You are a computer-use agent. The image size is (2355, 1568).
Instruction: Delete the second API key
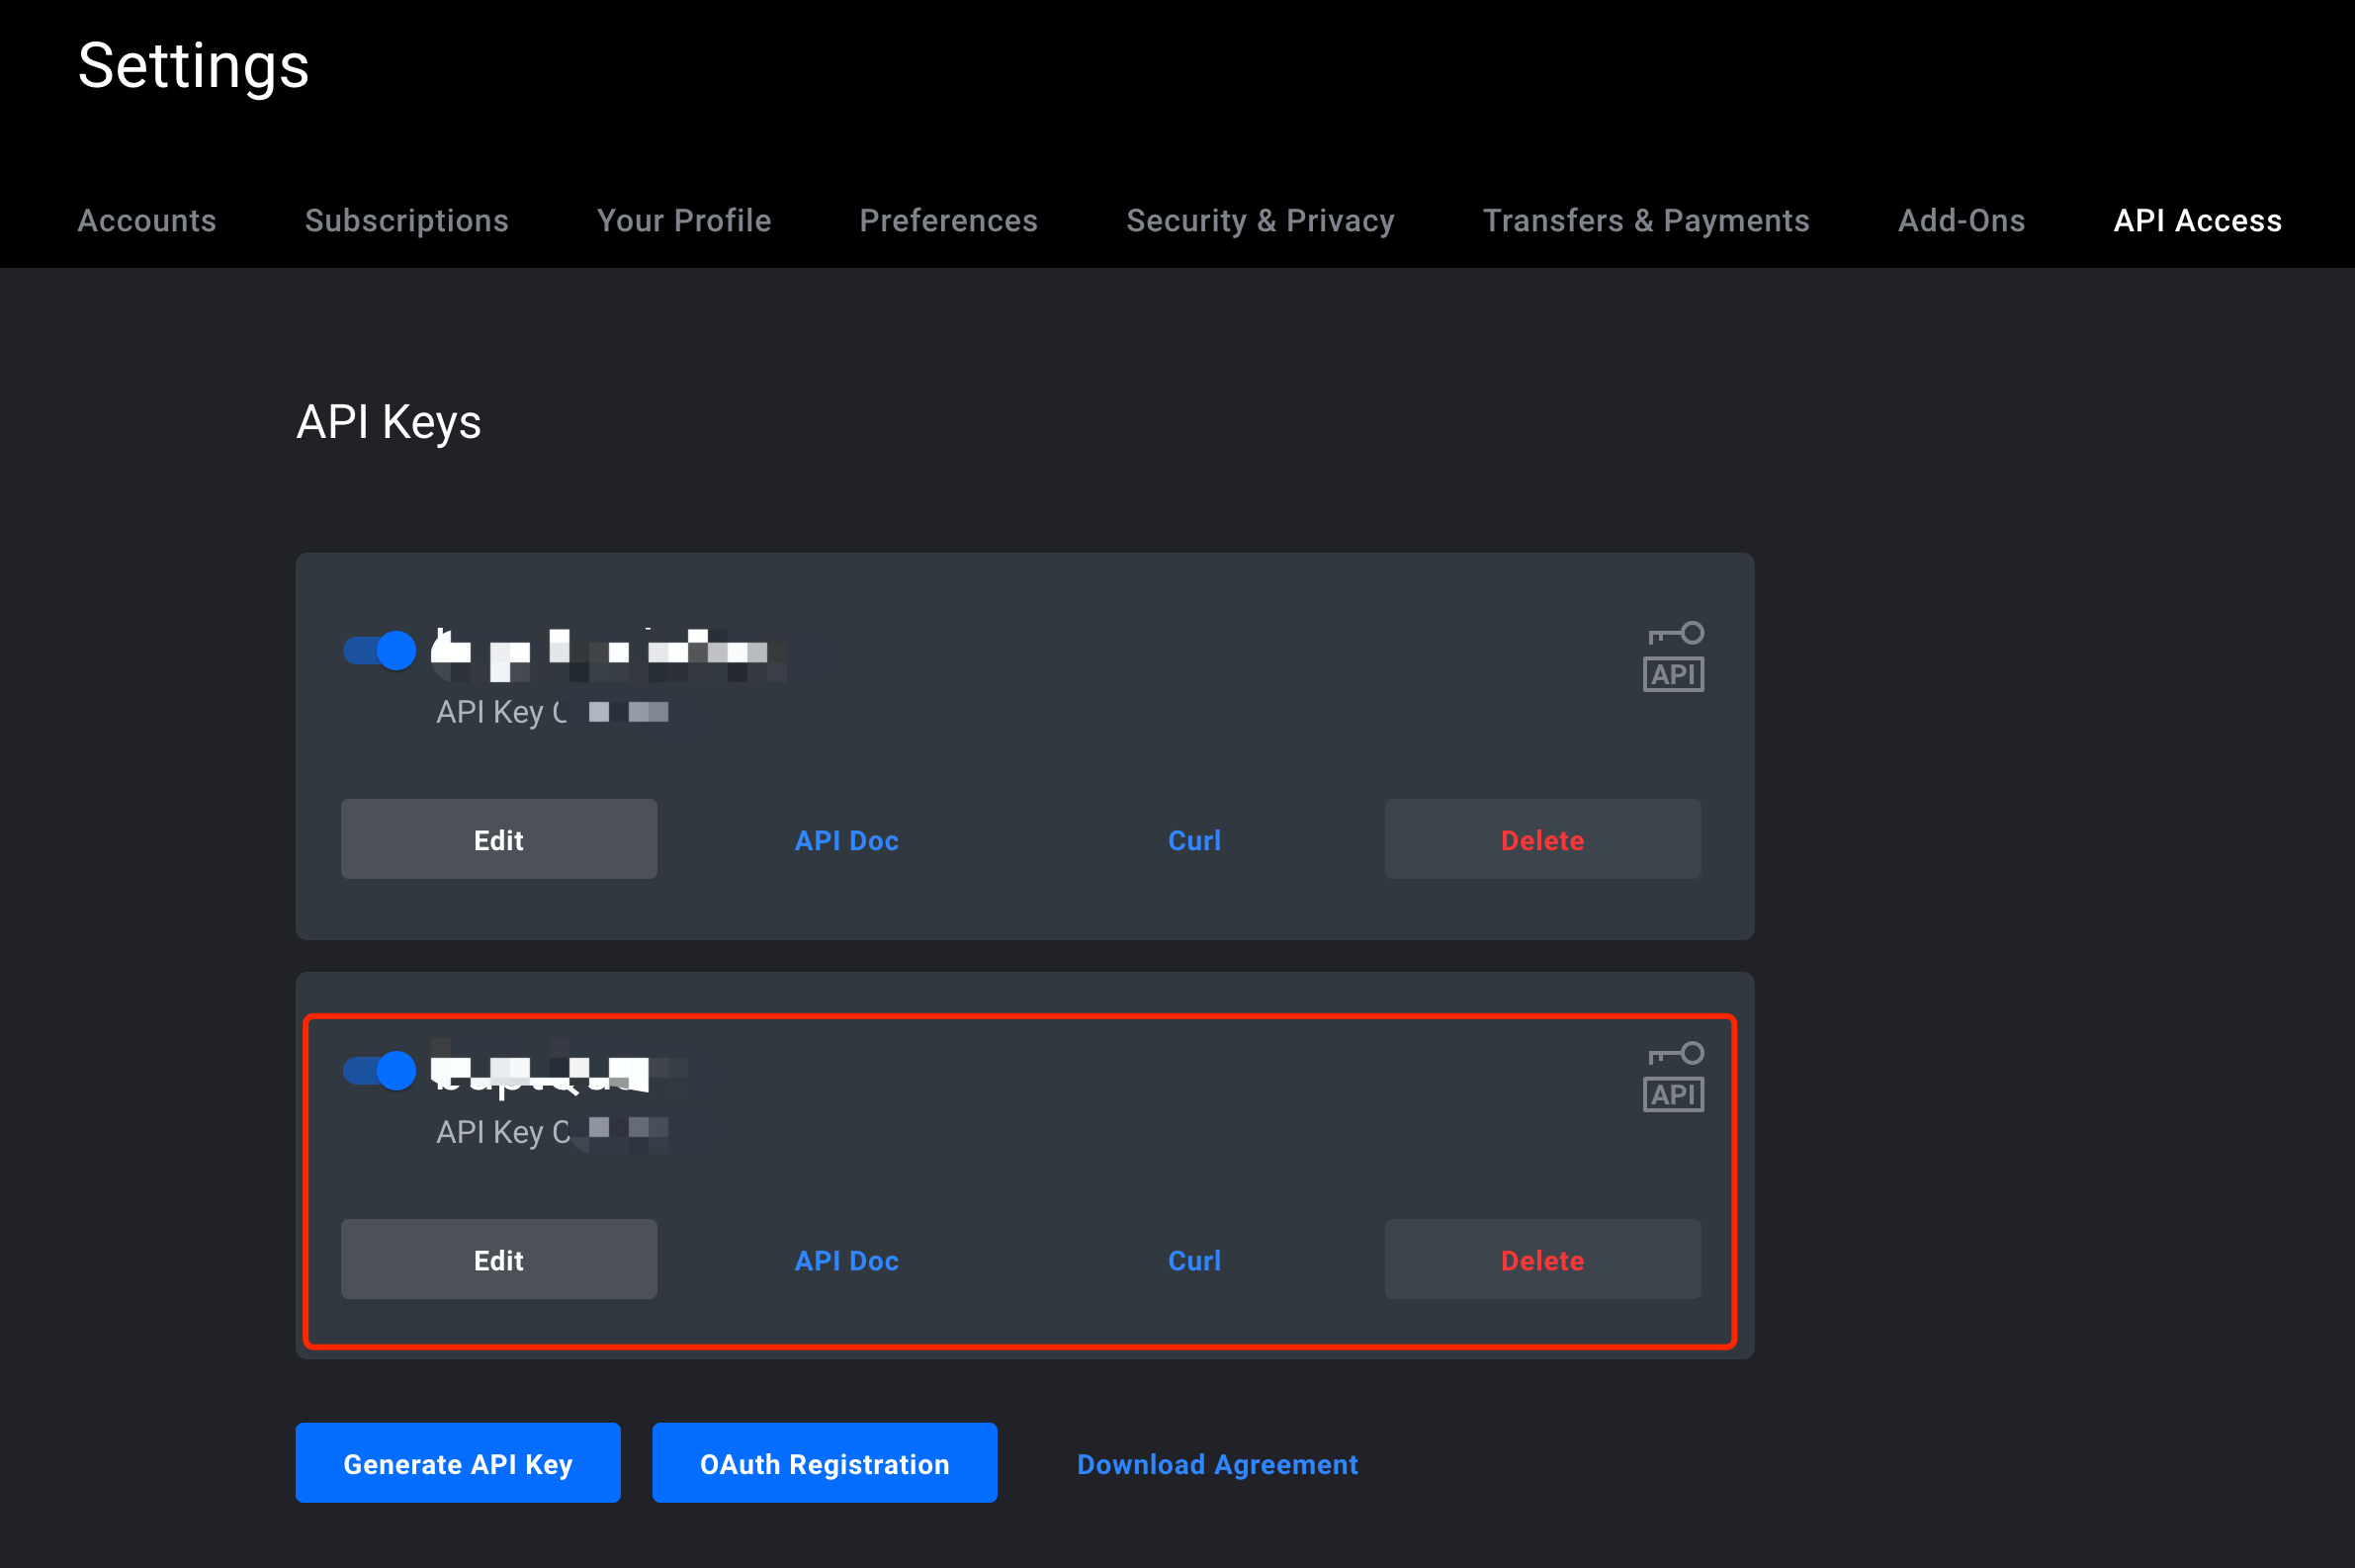point(1542,1260)
